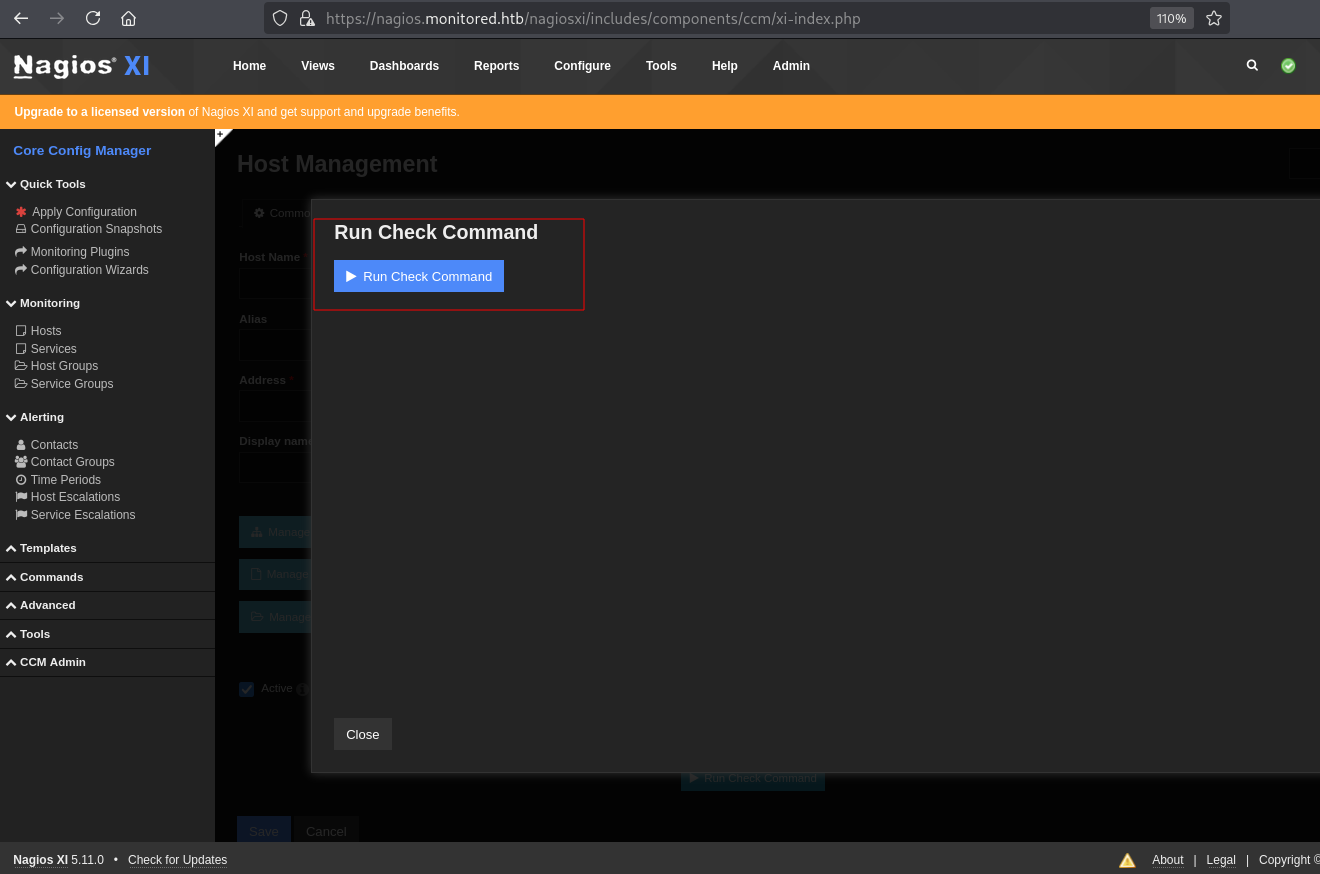Open the Legal link in footer
The width and height of the screenshot is (1320, 874).
pos(1221,860)
